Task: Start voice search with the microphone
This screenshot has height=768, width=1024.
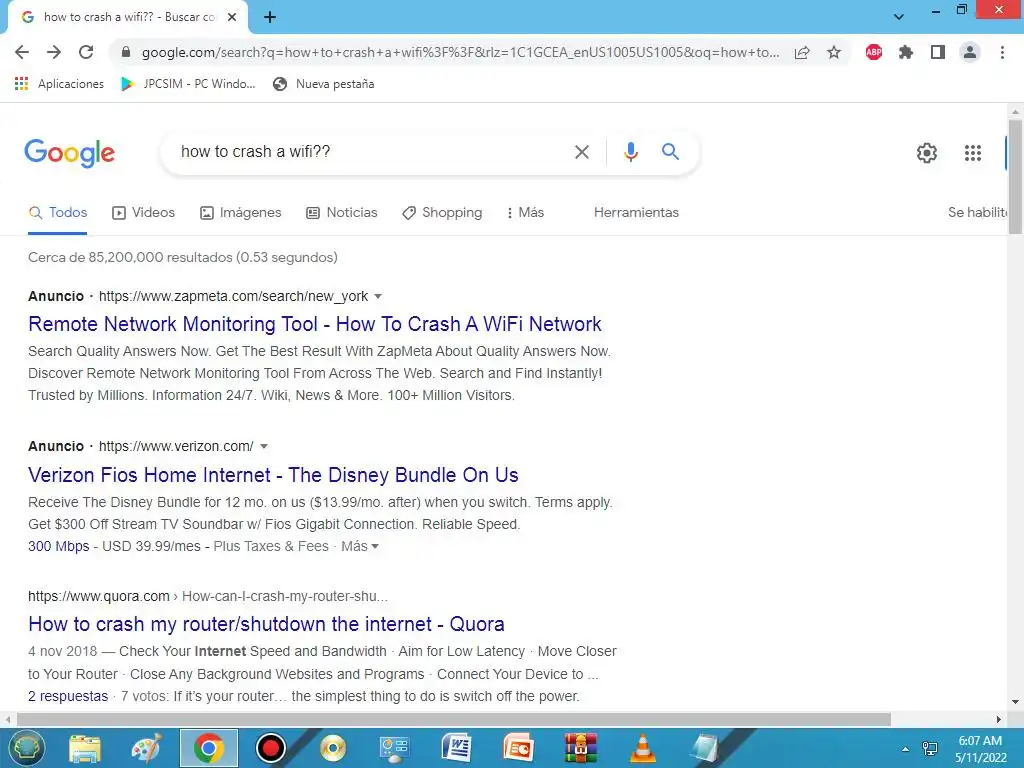Action: (x=630, y=152)
